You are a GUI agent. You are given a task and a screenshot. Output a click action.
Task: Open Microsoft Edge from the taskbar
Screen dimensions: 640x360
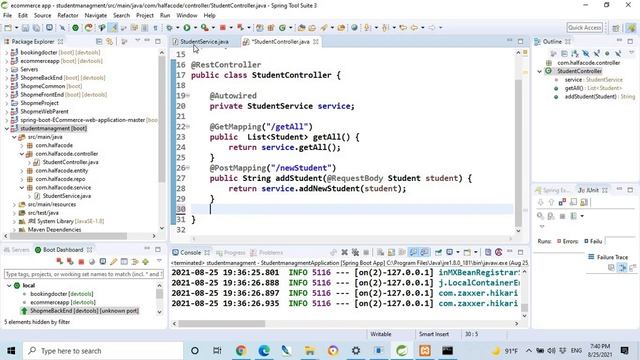click(x=264, y=350)
